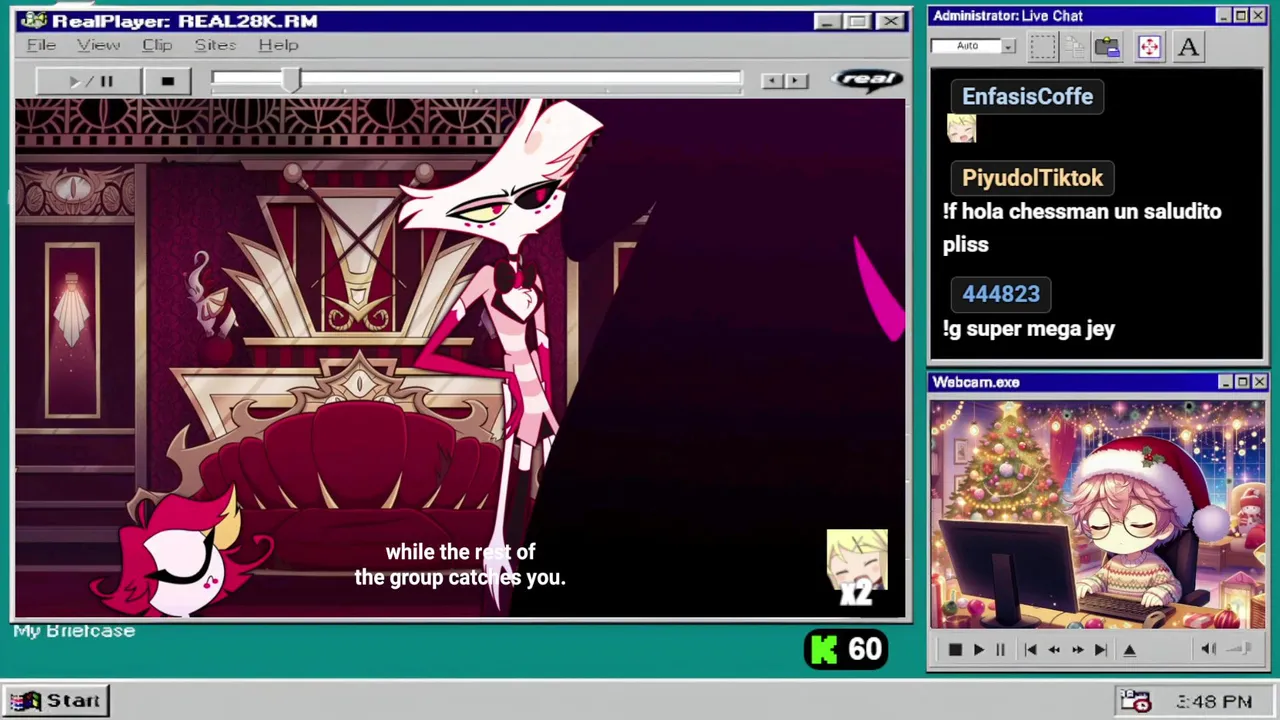The width and height of the screenshot is (1280, 720).
Task: Click the Webcam video image
Action: pyautogui.click(x=1097, y=515)
